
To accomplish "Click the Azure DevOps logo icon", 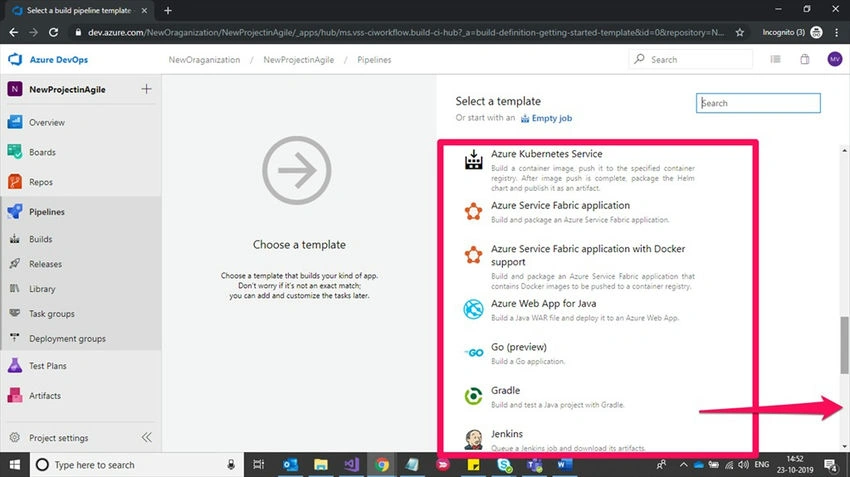I will click(15, 59).
